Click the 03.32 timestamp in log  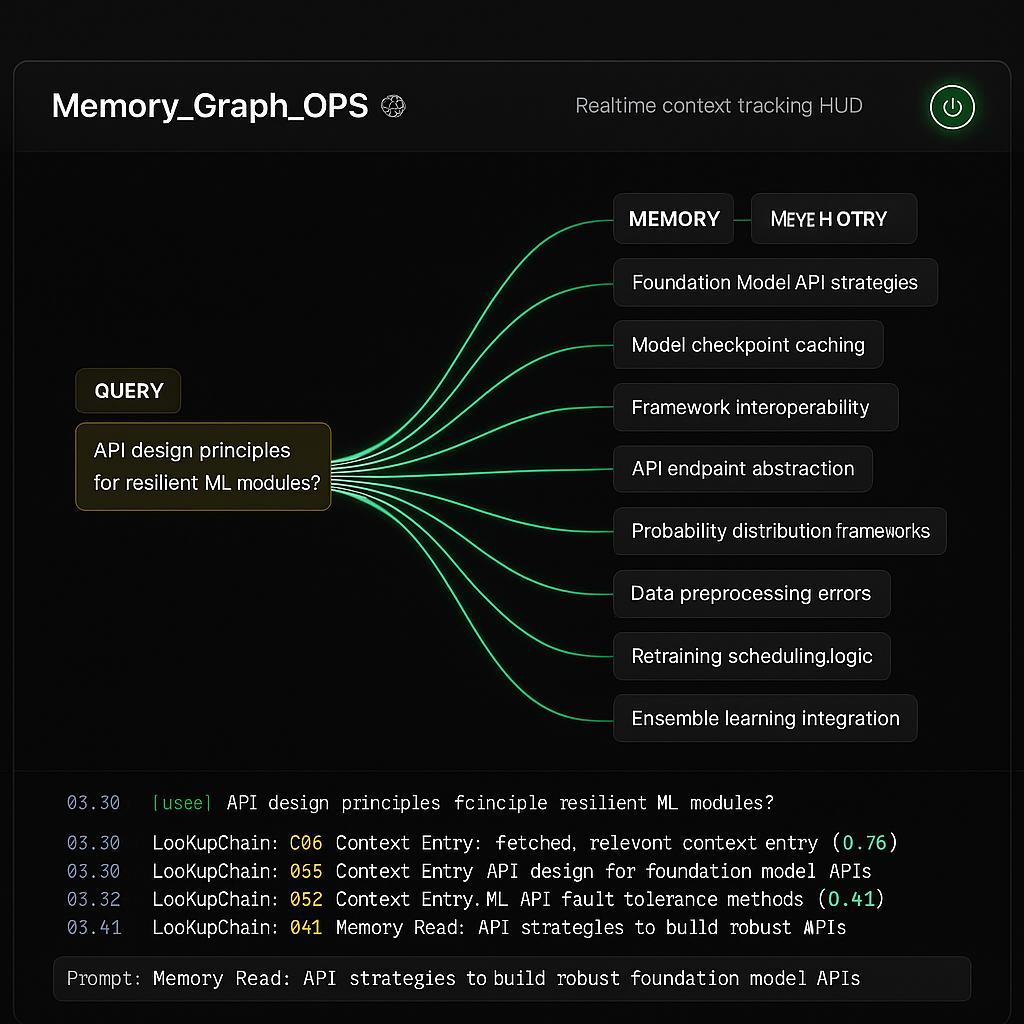(93, 899)
